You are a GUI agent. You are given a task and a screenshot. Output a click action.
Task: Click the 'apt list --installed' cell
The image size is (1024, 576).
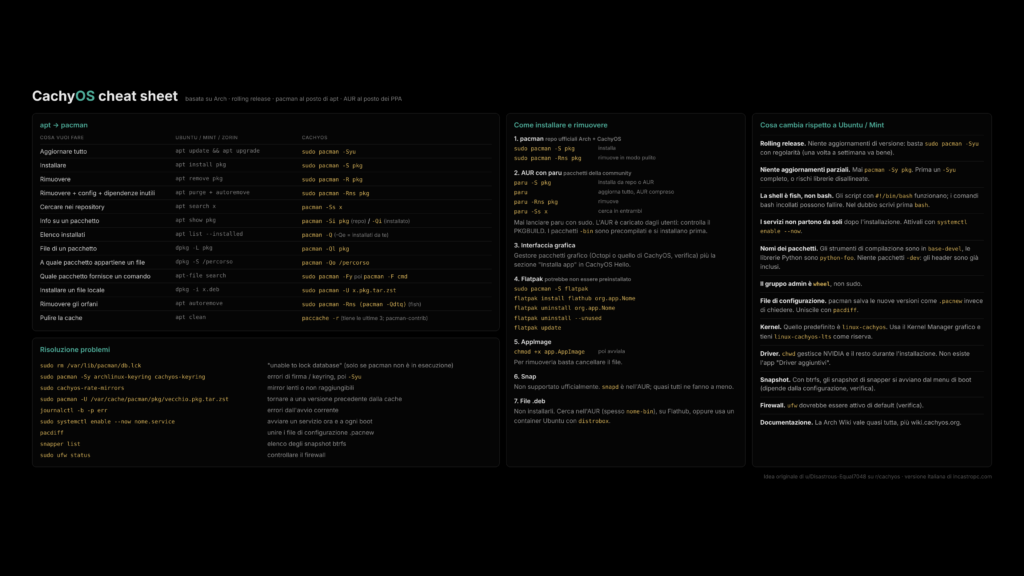(209, 234)
